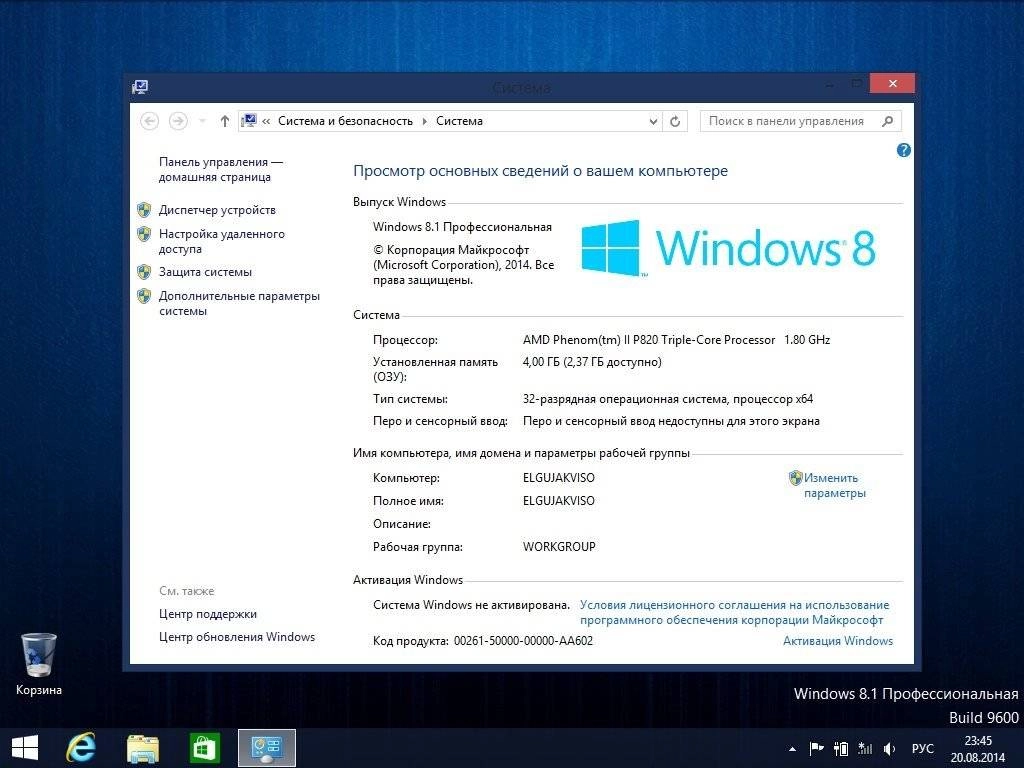Viewport: 1024px width, 768px height.
Task: Click the power battery tray icon
Action: pyautogui.click(x=841, y=748)
